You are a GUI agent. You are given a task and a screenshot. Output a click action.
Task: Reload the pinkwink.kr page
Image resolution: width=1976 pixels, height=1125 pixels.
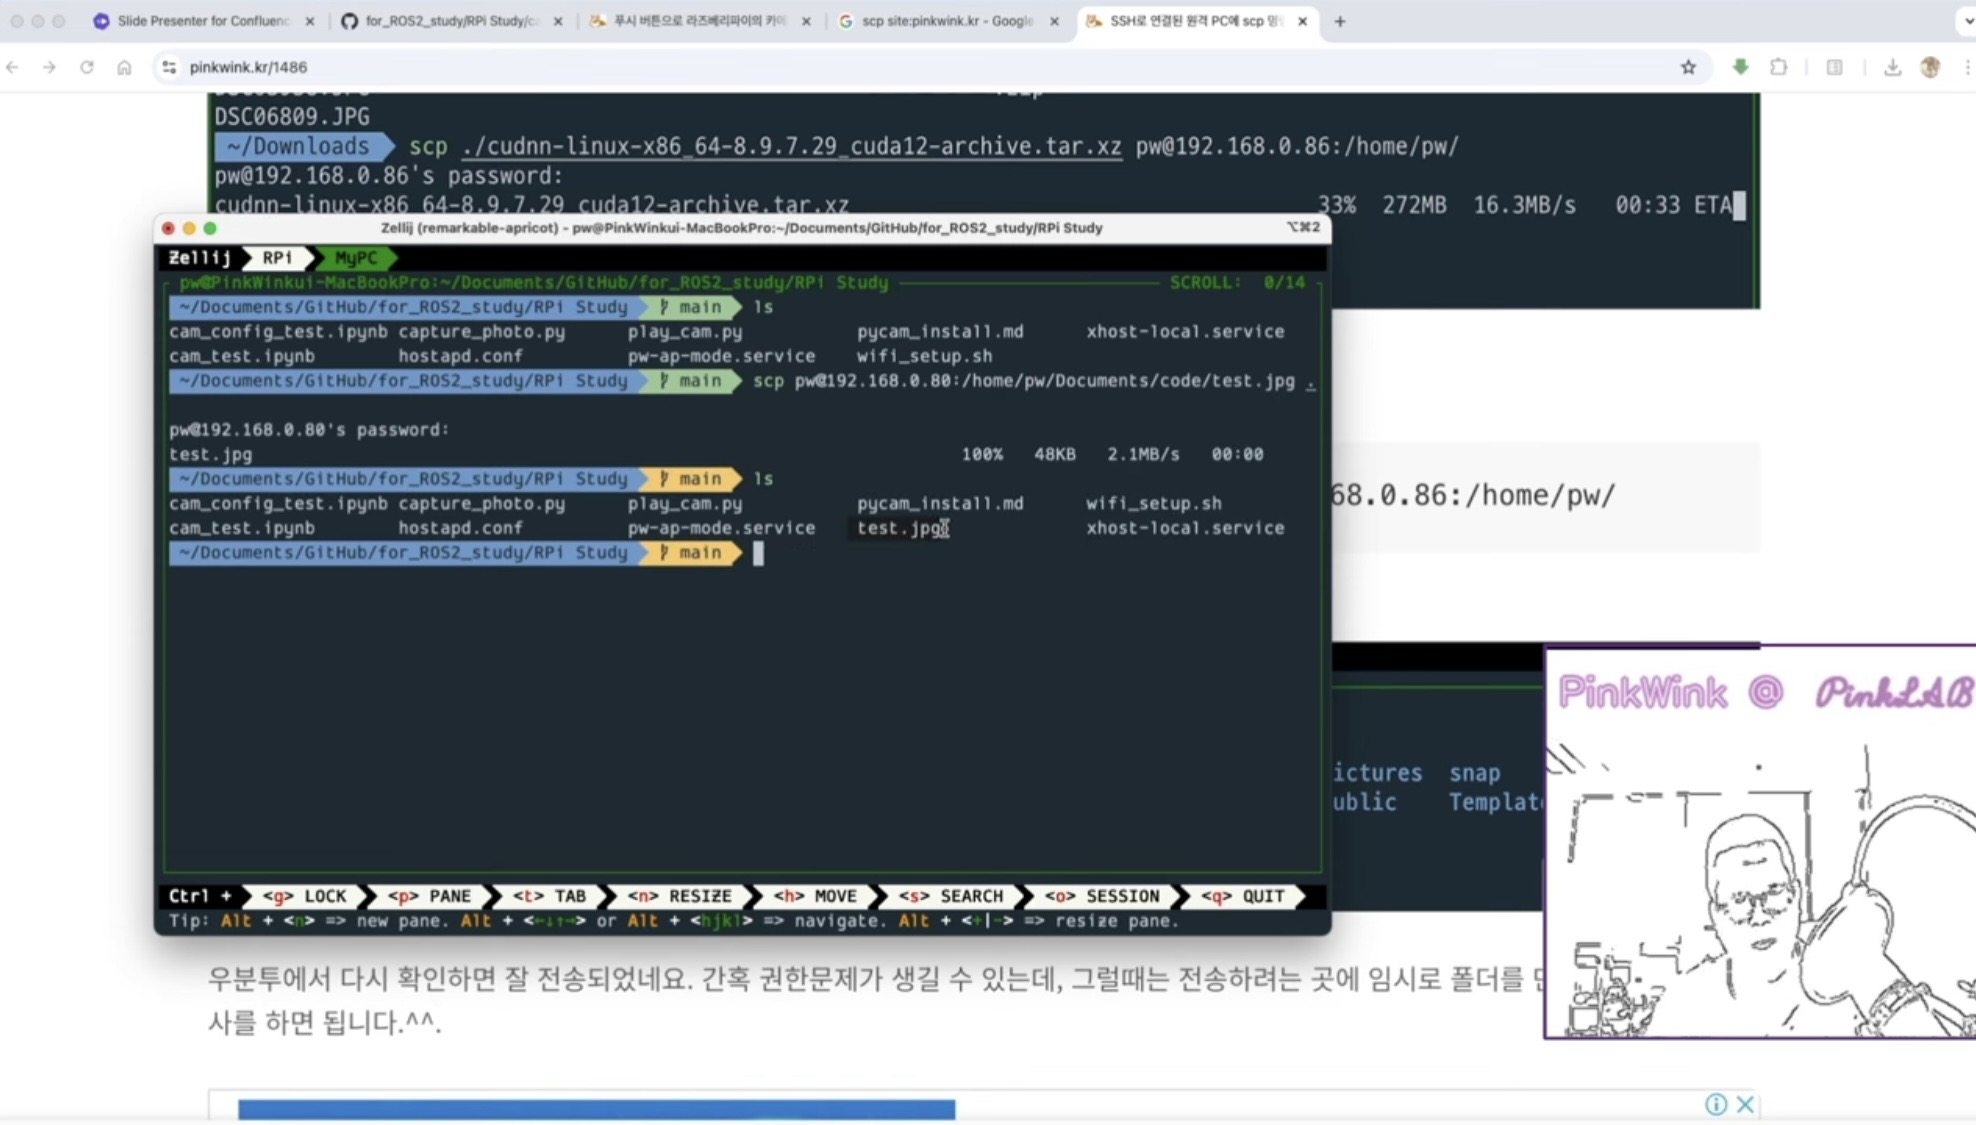pos(87,67)
